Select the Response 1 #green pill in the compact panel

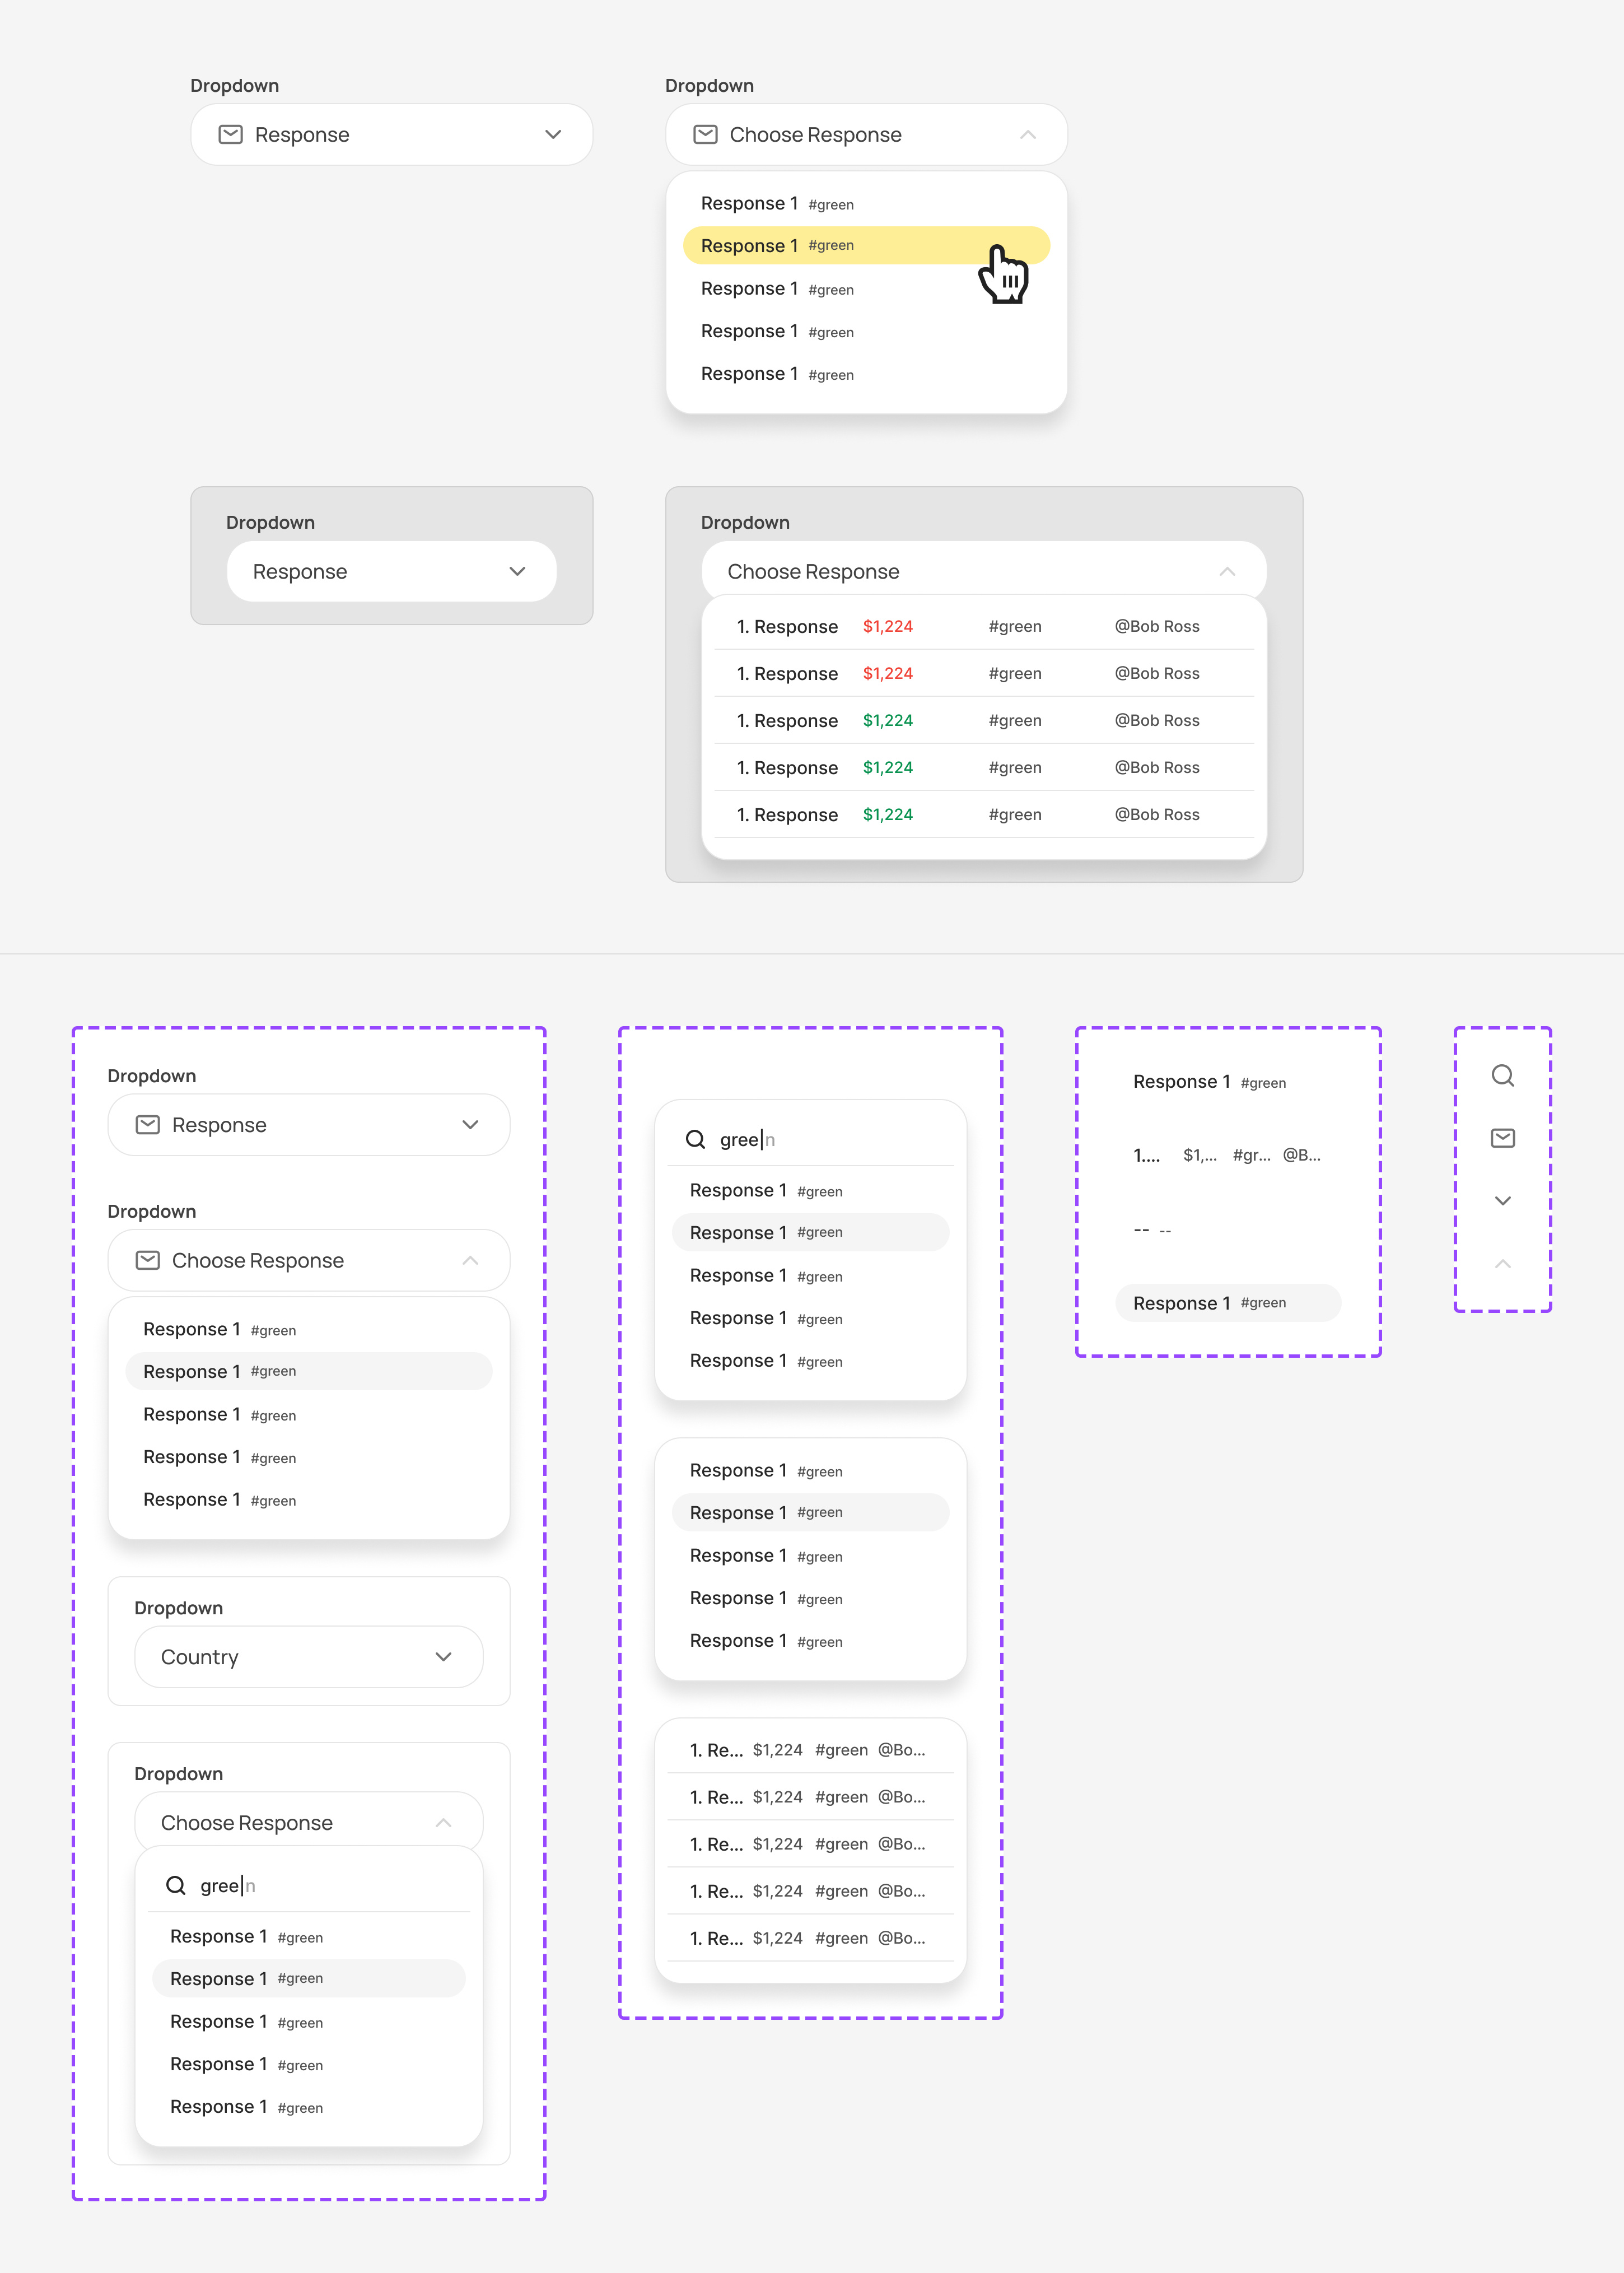coord(1227,1302)
